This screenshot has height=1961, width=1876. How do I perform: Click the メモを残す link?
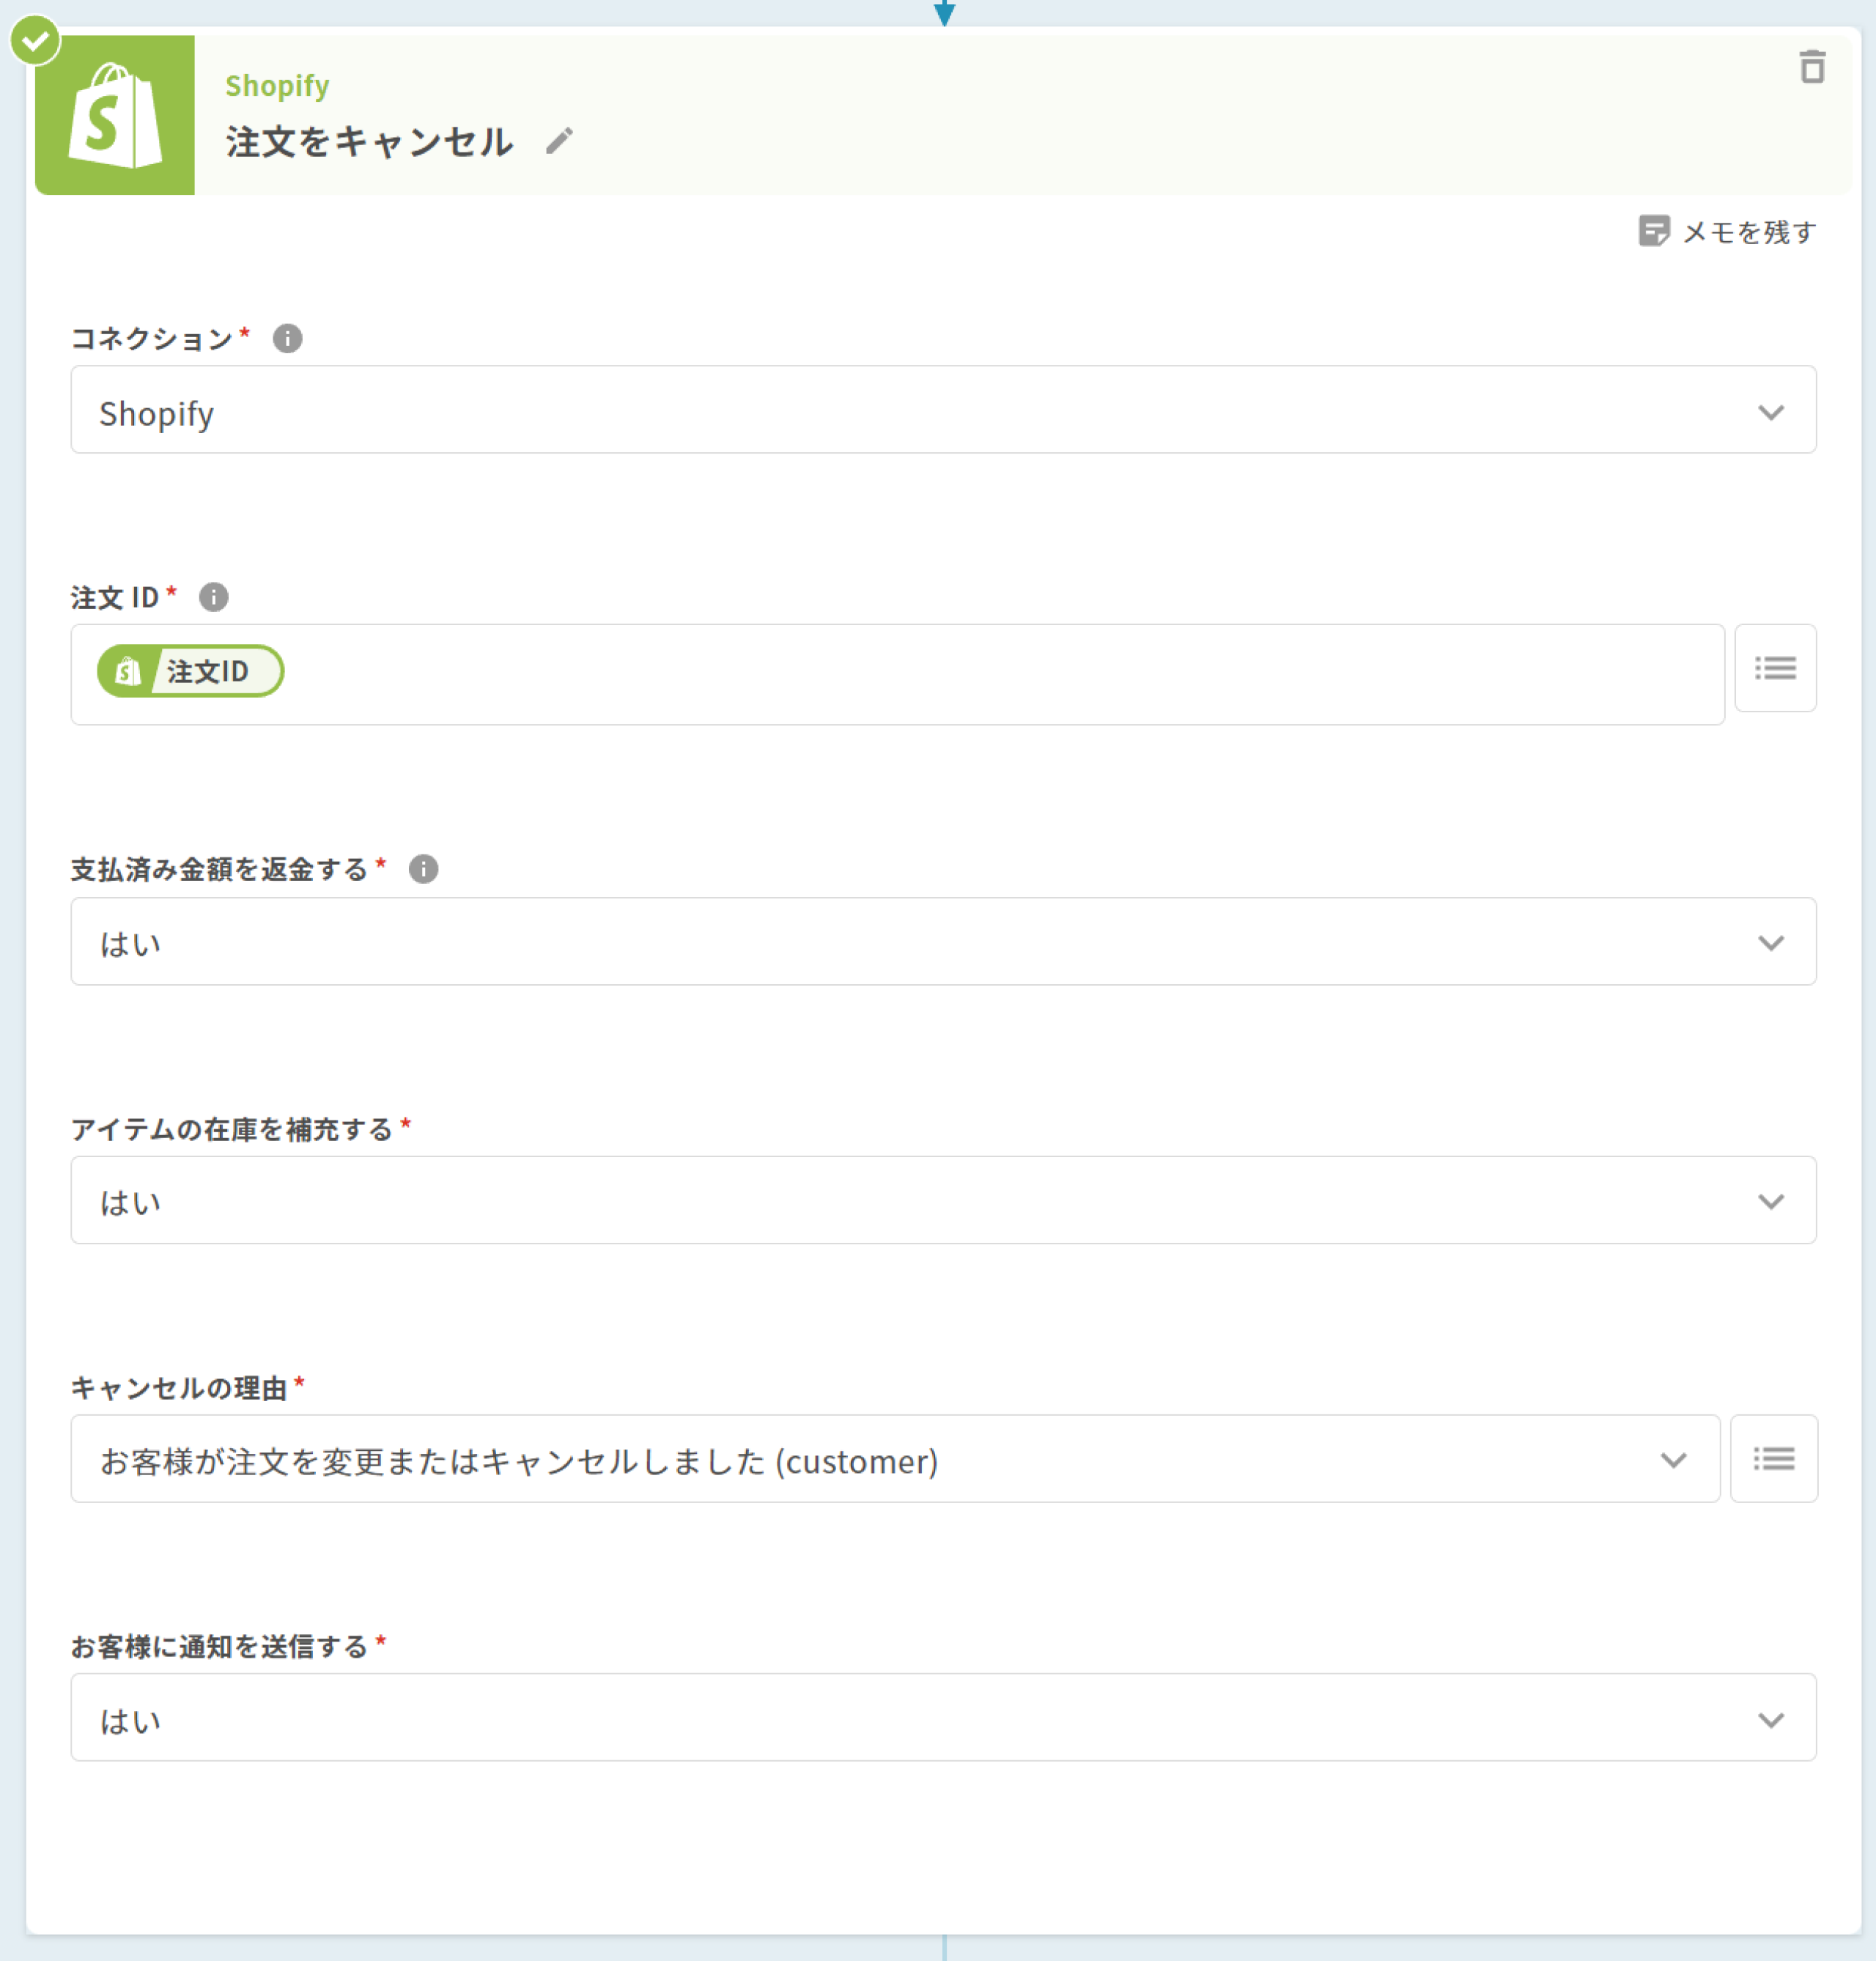coord(1748,232)
